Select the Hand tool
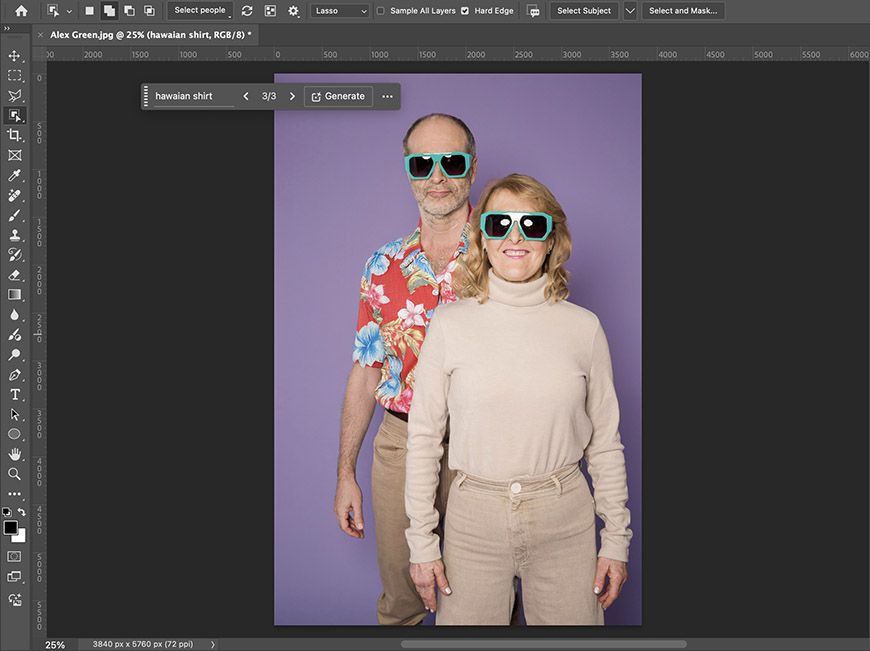Viewport: 870px width, 651px height. (x=14, y=454)
